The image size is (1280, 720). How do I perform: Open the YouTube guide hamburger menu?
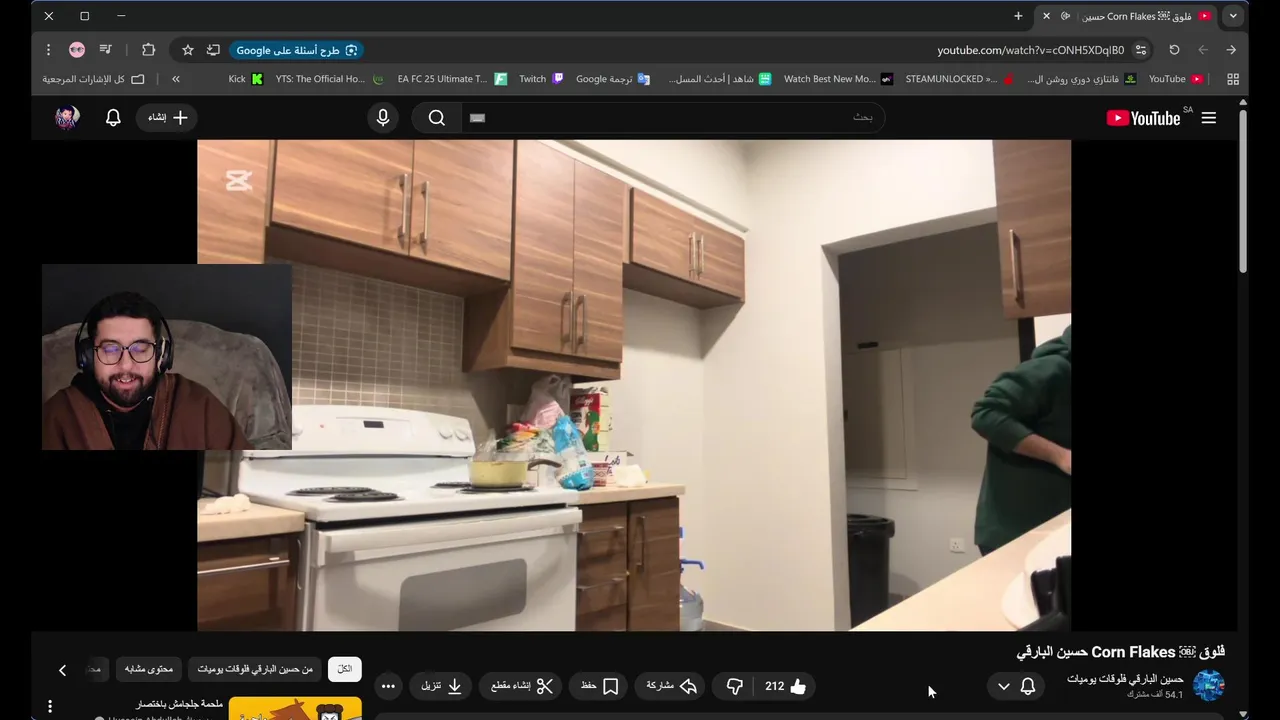coord(1209,118)
